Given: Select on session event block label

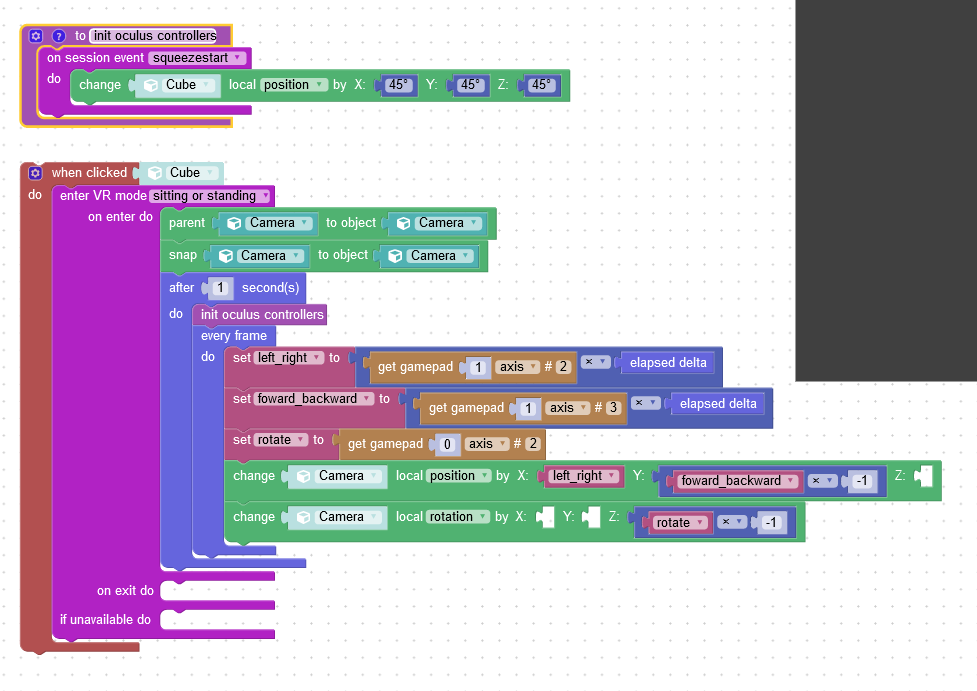Looking at the screenshot, I should pyautogui.click(x=95, y=58).
